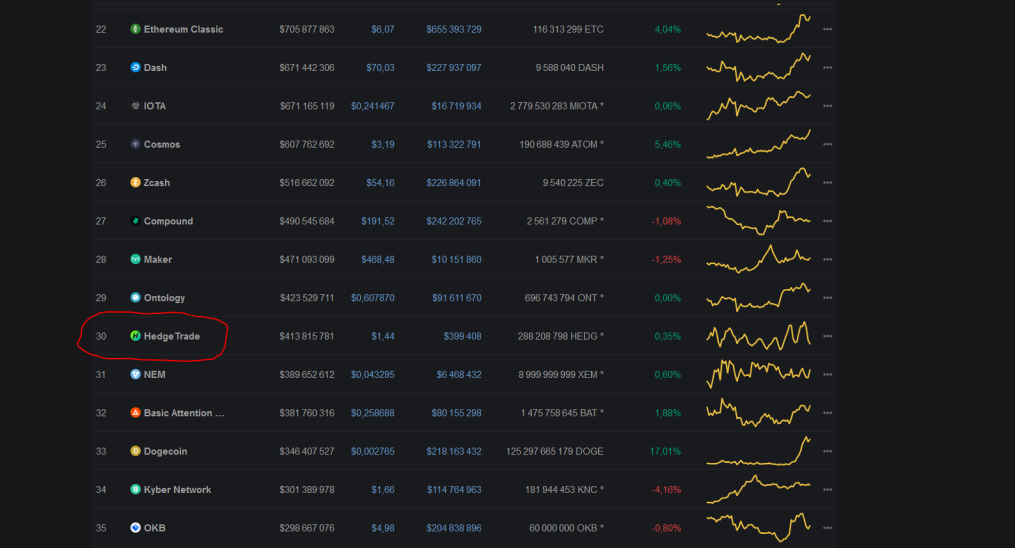This screenshot has height=548, width=1015.
Task: Click the Zcash coin icon
Action: [135, 182]
